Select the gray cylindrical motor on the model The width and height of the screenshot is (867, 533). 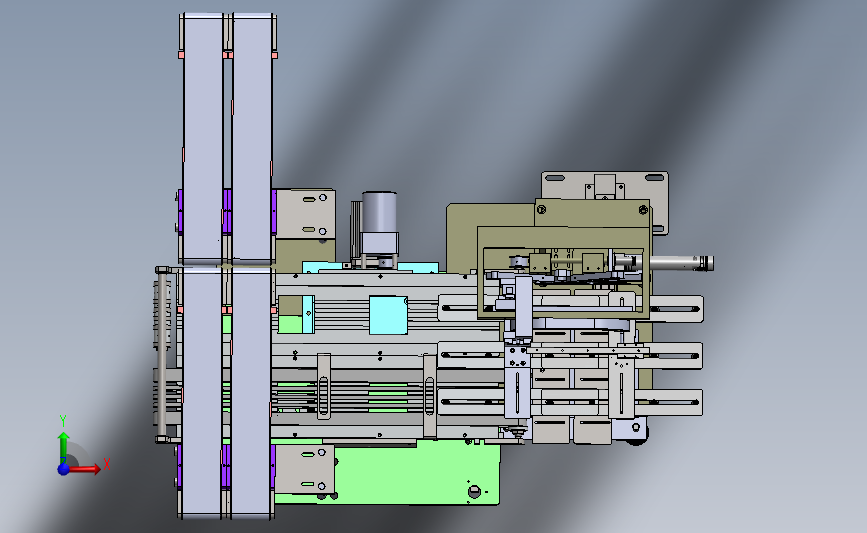click(379, 213)
